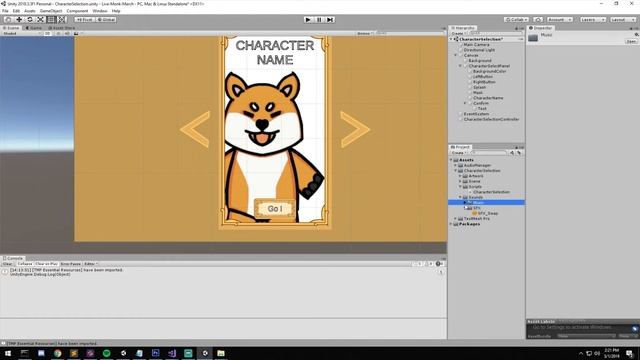Click the Clear button in Console
Image resolution: width=640 pixels, height=360 pixels.
point(8,264)
